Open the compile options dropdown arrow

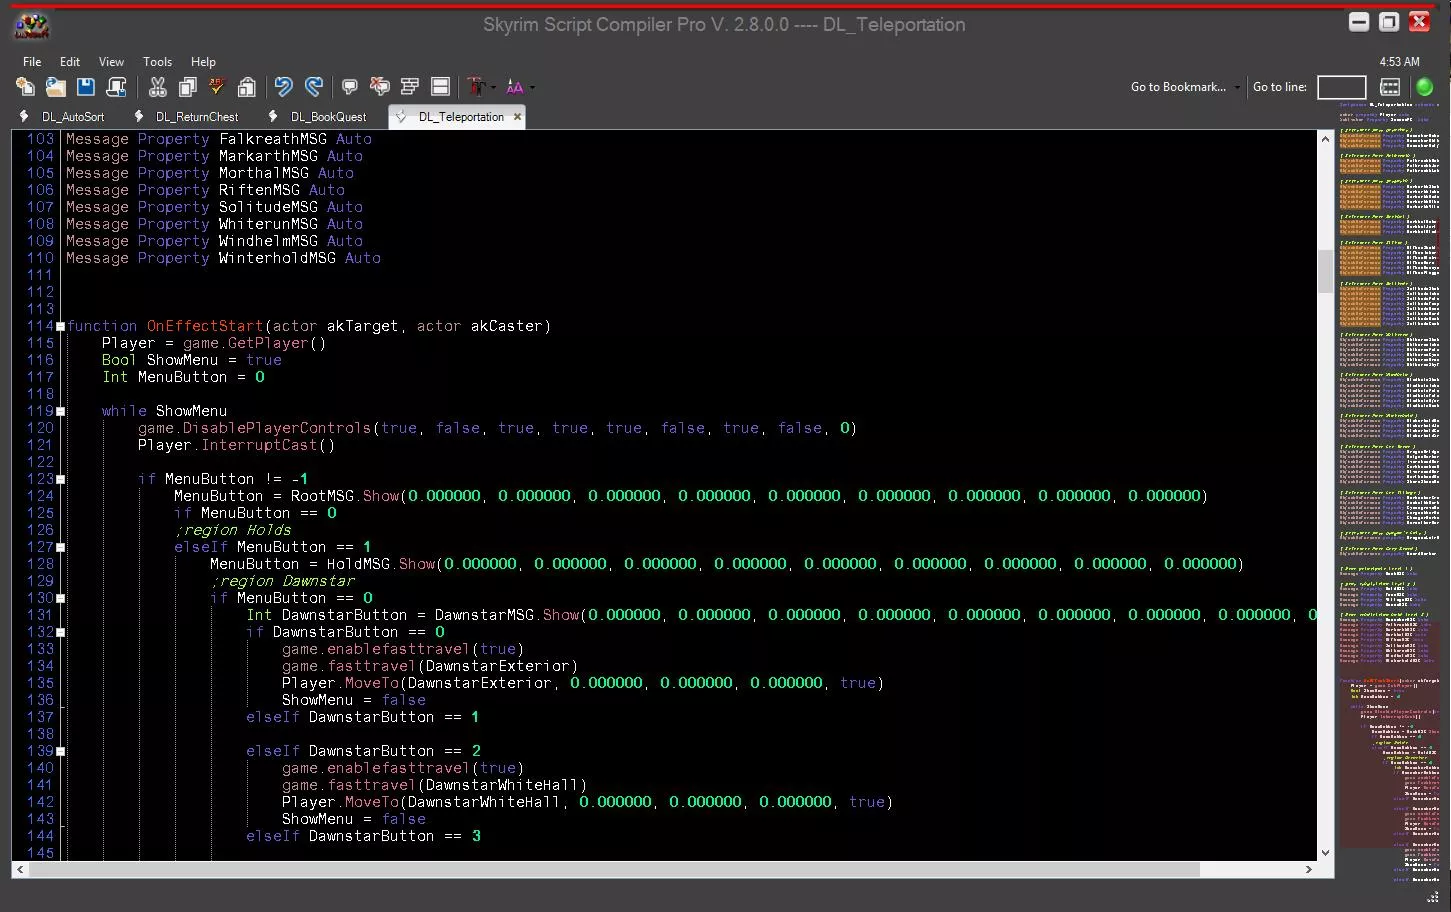pyautogui.click(x=494, y=87)
